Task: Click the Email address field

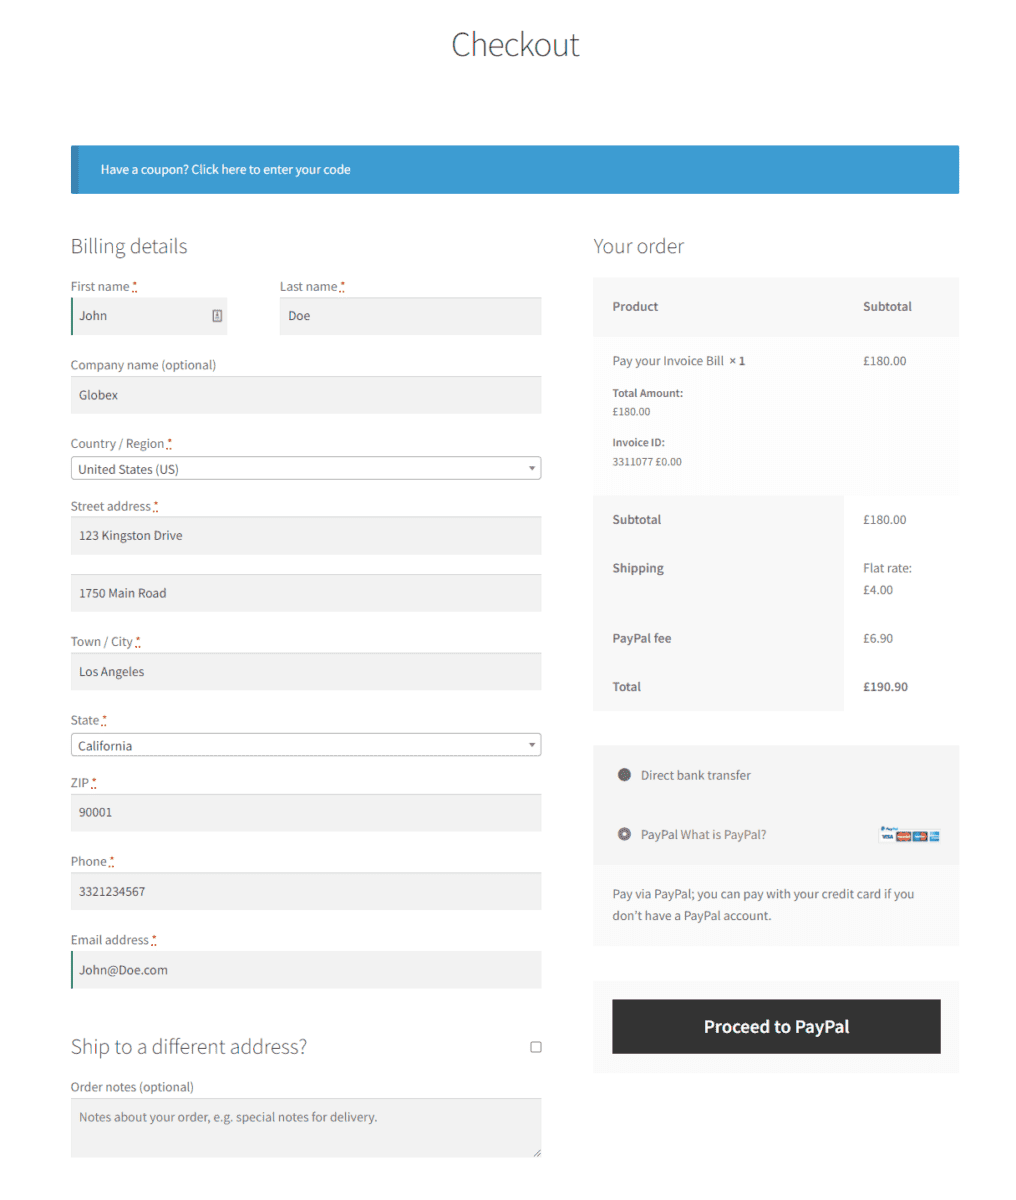Action: point(306,970)
